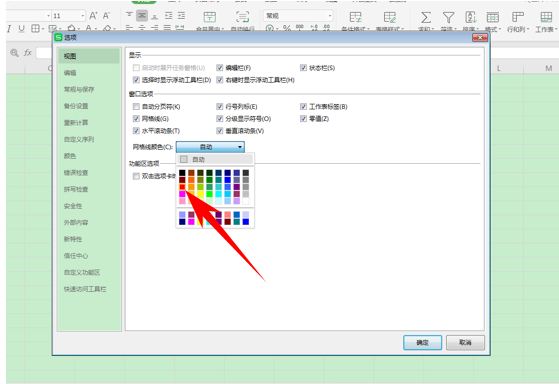Uncheck the 状态栏(S) checkbox
The width and height of the screenshot is (559, 384).
pos(303,68)
